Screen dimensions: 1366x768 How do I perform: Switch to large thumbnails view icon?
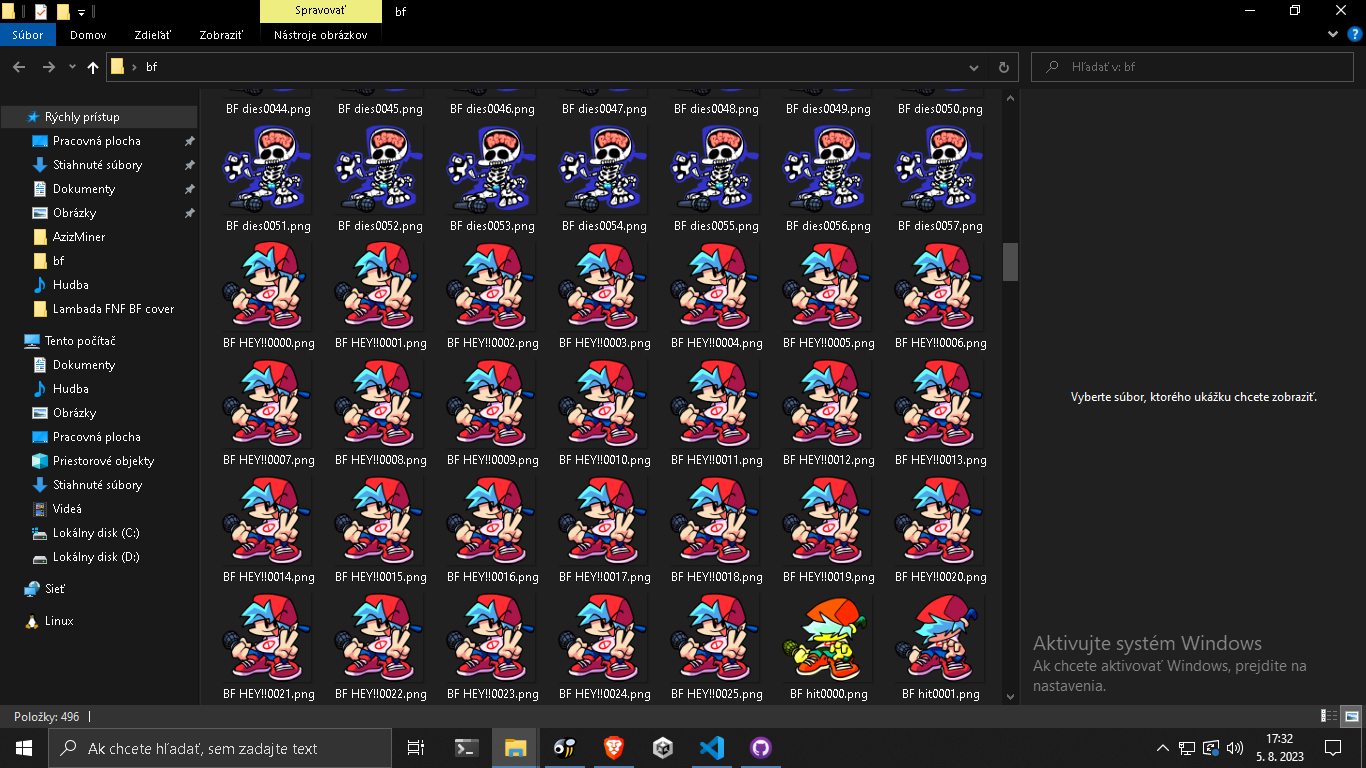[x=1350, y=716]
